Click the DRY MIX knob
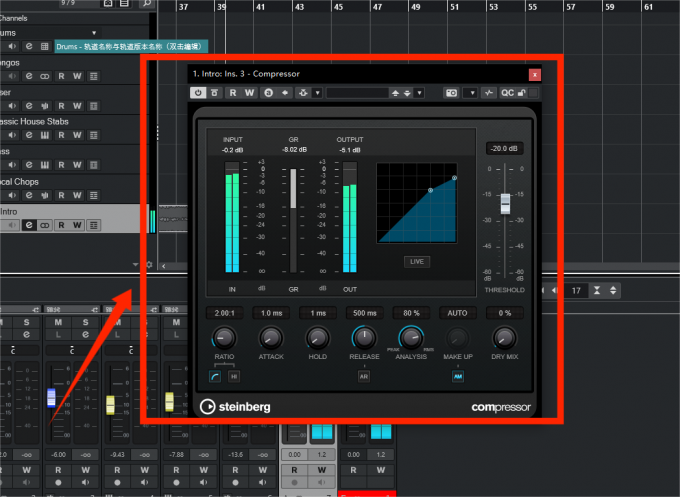Screen dimensions: 680x497 pyautogui.click(x=505, y=338)
